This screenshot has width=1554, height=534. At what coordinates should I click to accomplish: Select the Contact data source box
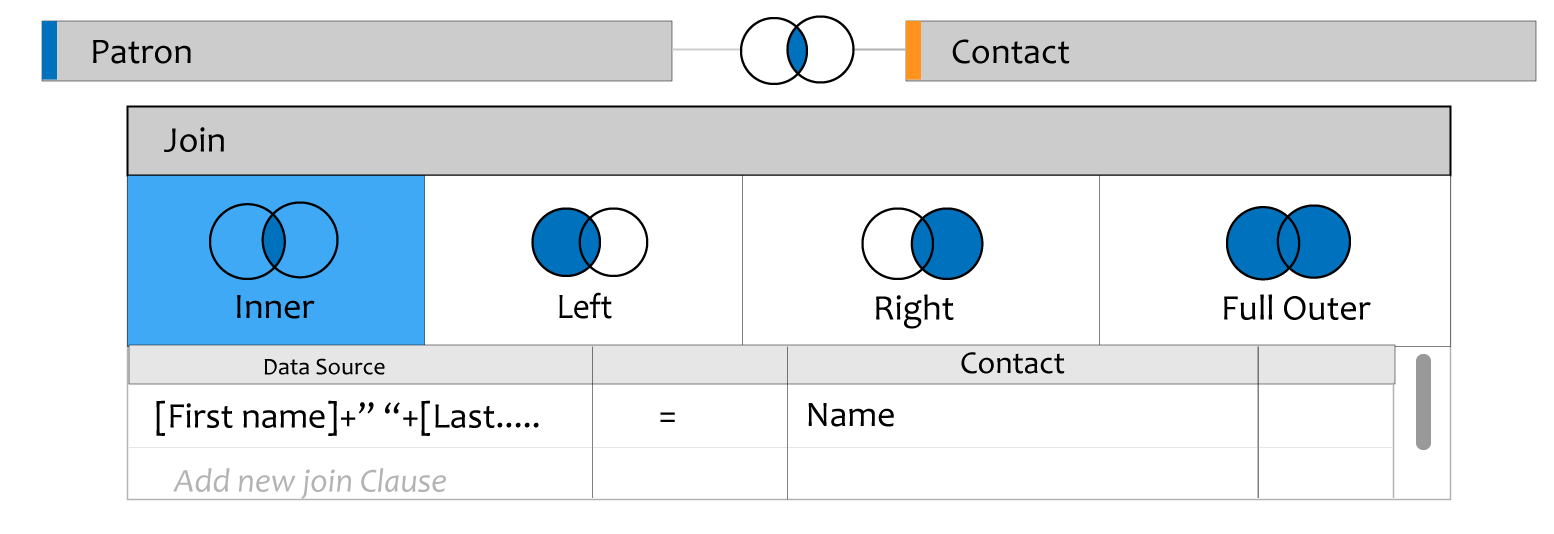click(1220, 50)
